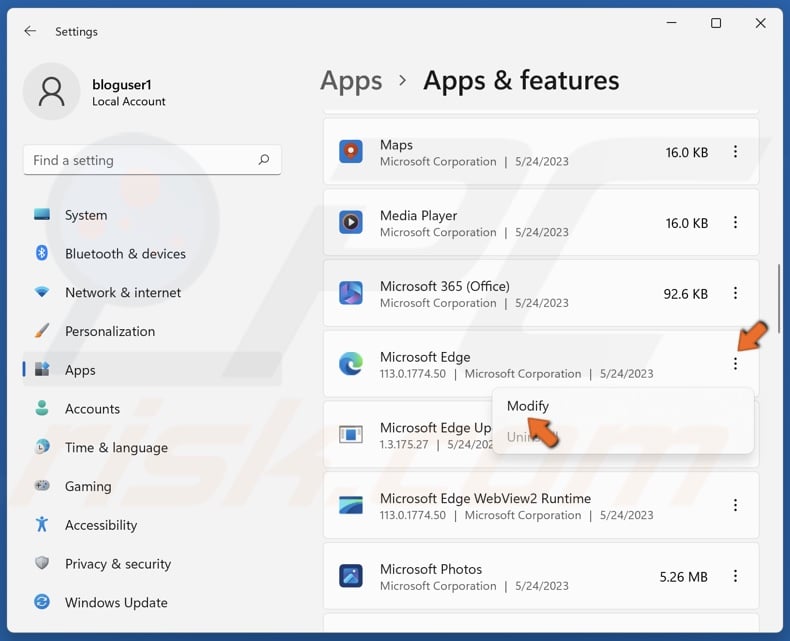Minimize the Settings window
Viewport: 790px width, 641px height.
(x=671, y=23)
